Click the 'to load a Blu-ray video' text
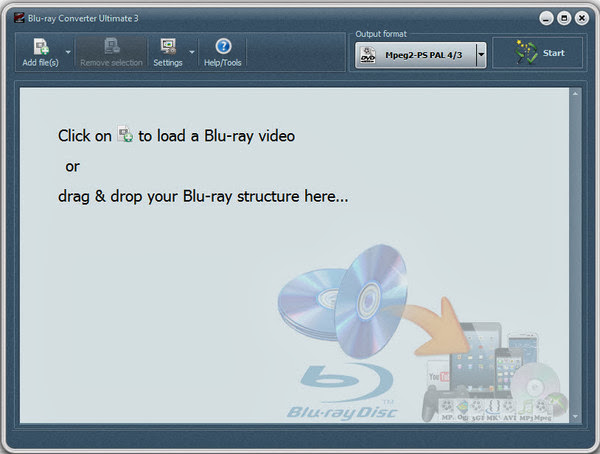600x454 pixels. (x=217, y=136)
